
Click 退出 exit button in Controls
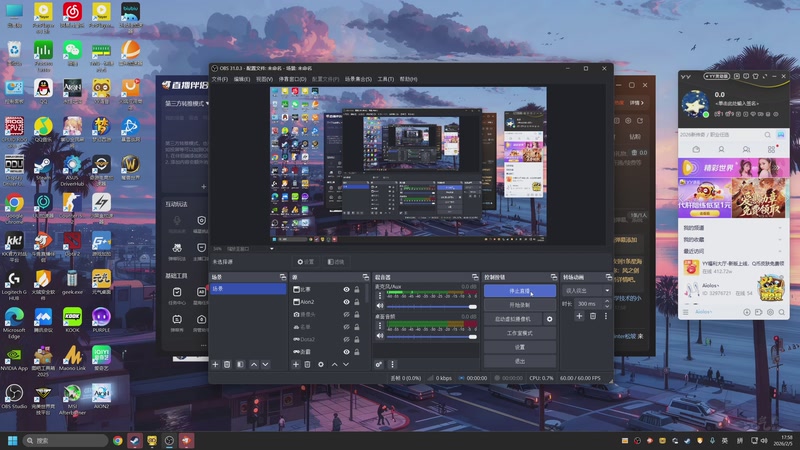click(x=519, y=361)
